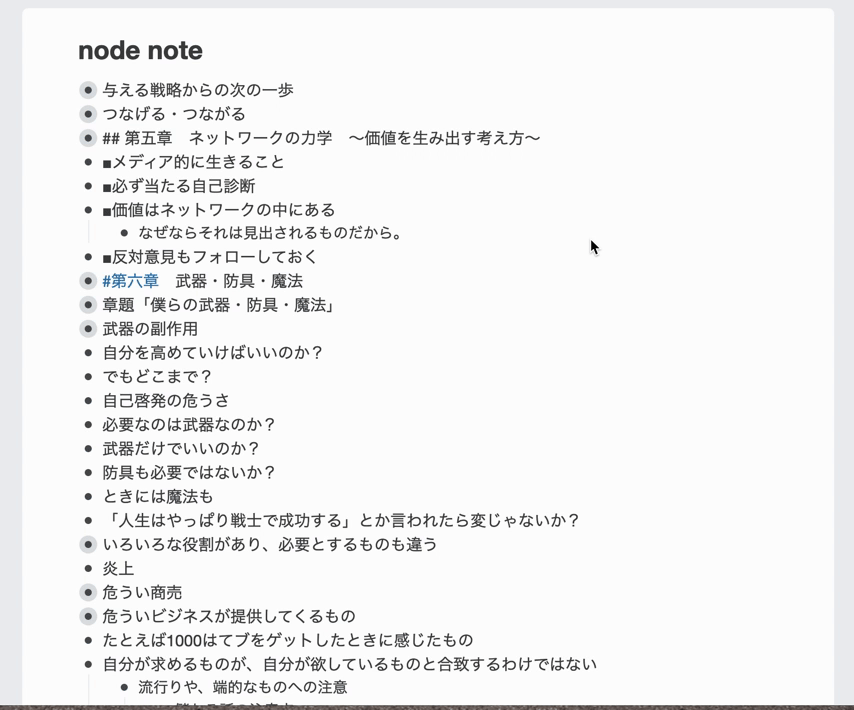Click text でもどこまで？
The width and height of the screenshot is (854, 710).
(157, 377)
